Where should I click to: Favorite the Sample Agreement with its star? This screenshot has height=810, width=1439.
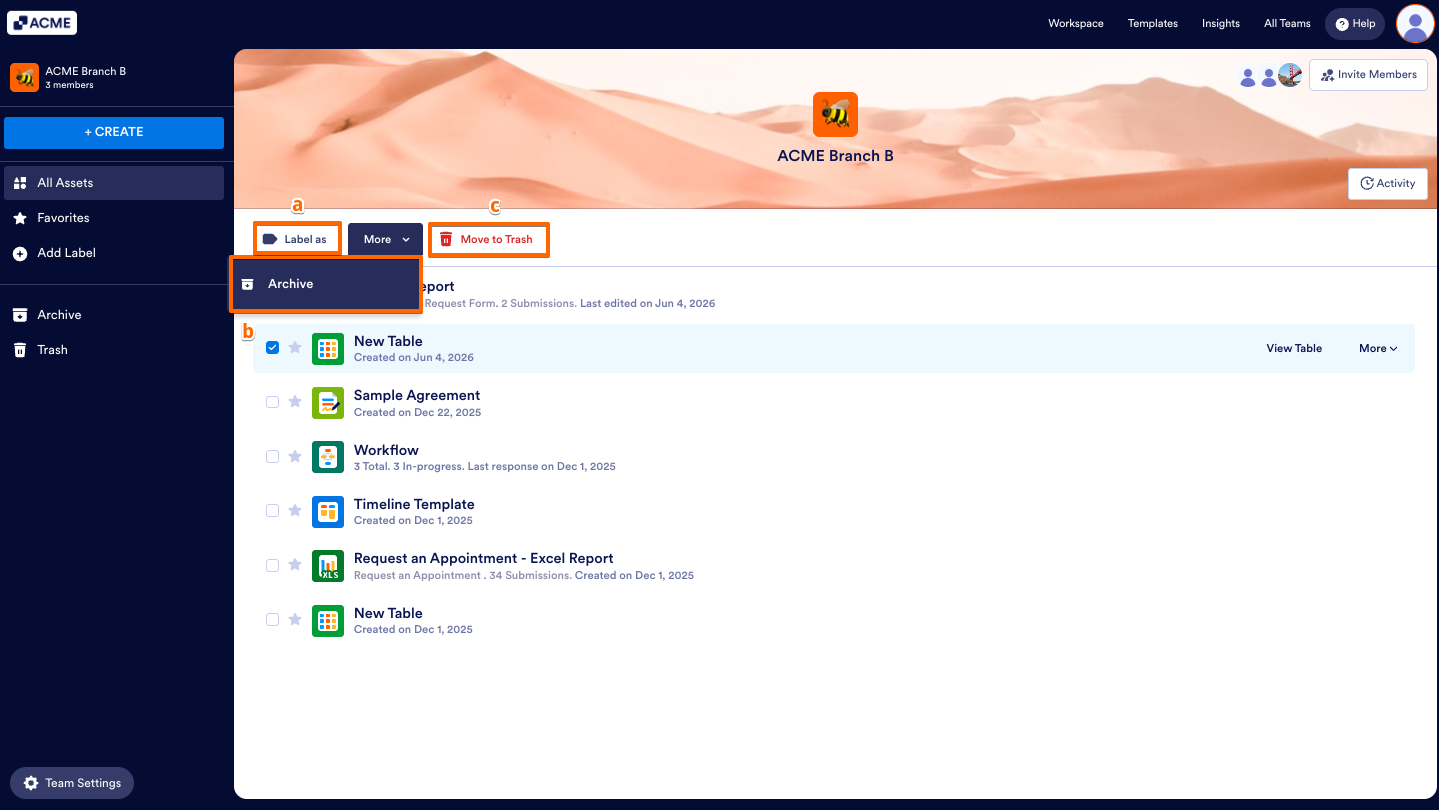coord(295,402)
